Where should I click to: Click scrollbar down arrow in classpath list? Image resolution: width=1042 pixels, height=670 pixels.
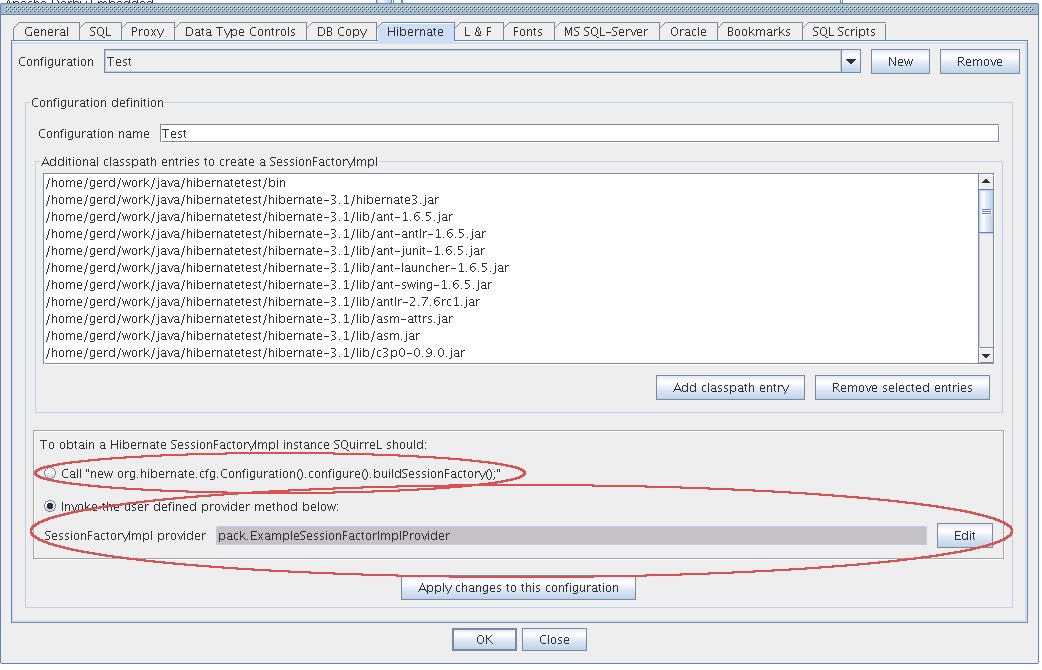pyautogui.click(x=985, y=355)
